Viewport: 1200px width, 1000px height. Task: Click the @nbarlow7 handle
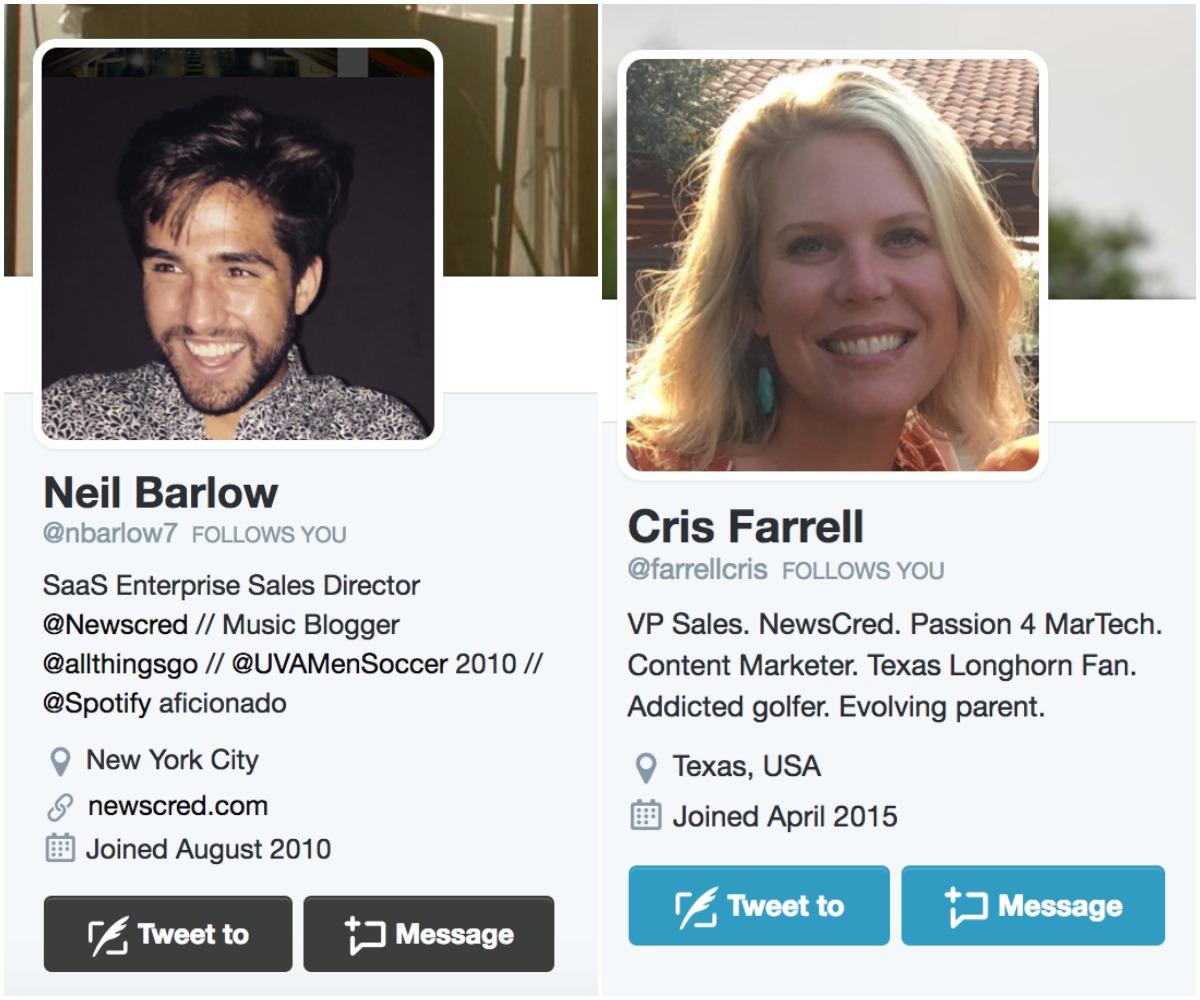(x=110, y=534)
